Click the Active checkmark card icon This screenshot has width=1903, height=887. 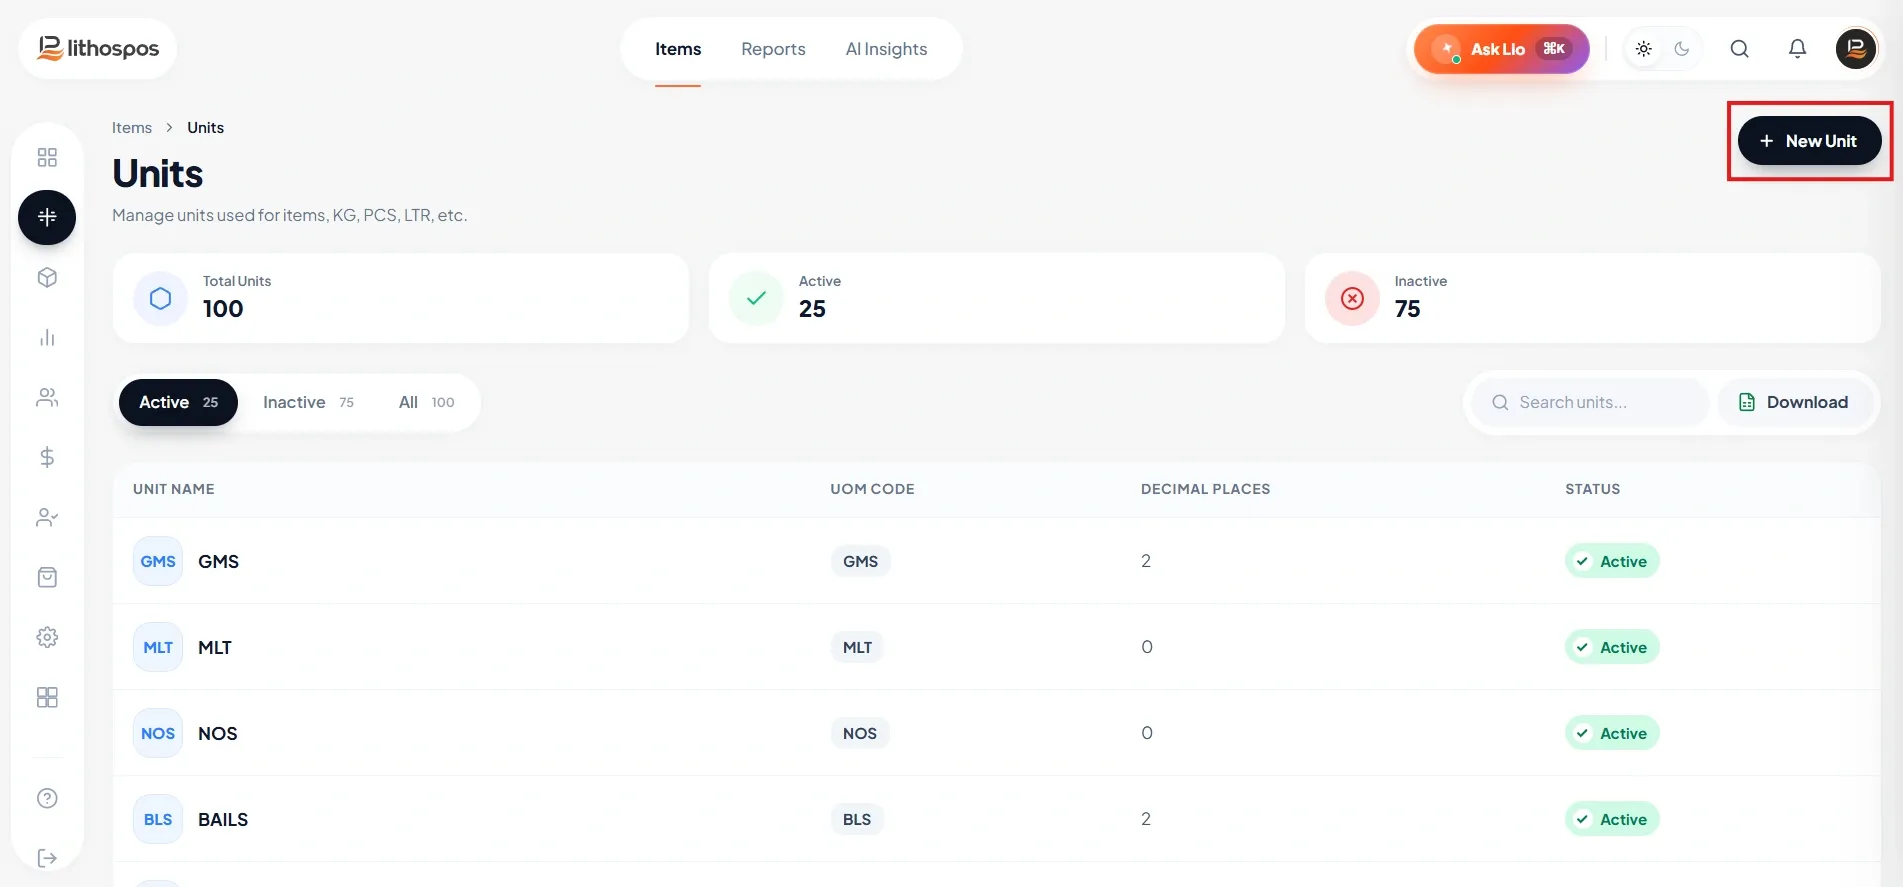756,298
